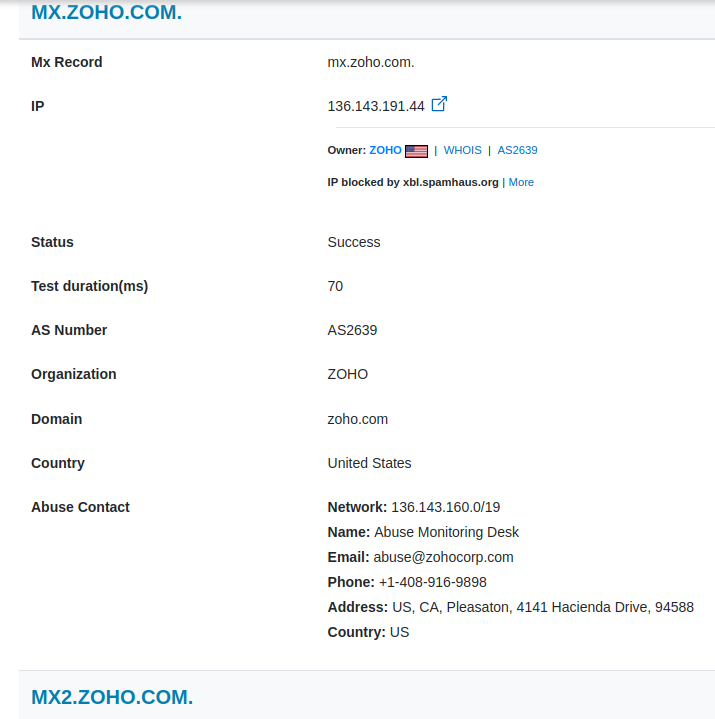Click the Mx Record label
The image size is (715, 719).
pos(67,62)
